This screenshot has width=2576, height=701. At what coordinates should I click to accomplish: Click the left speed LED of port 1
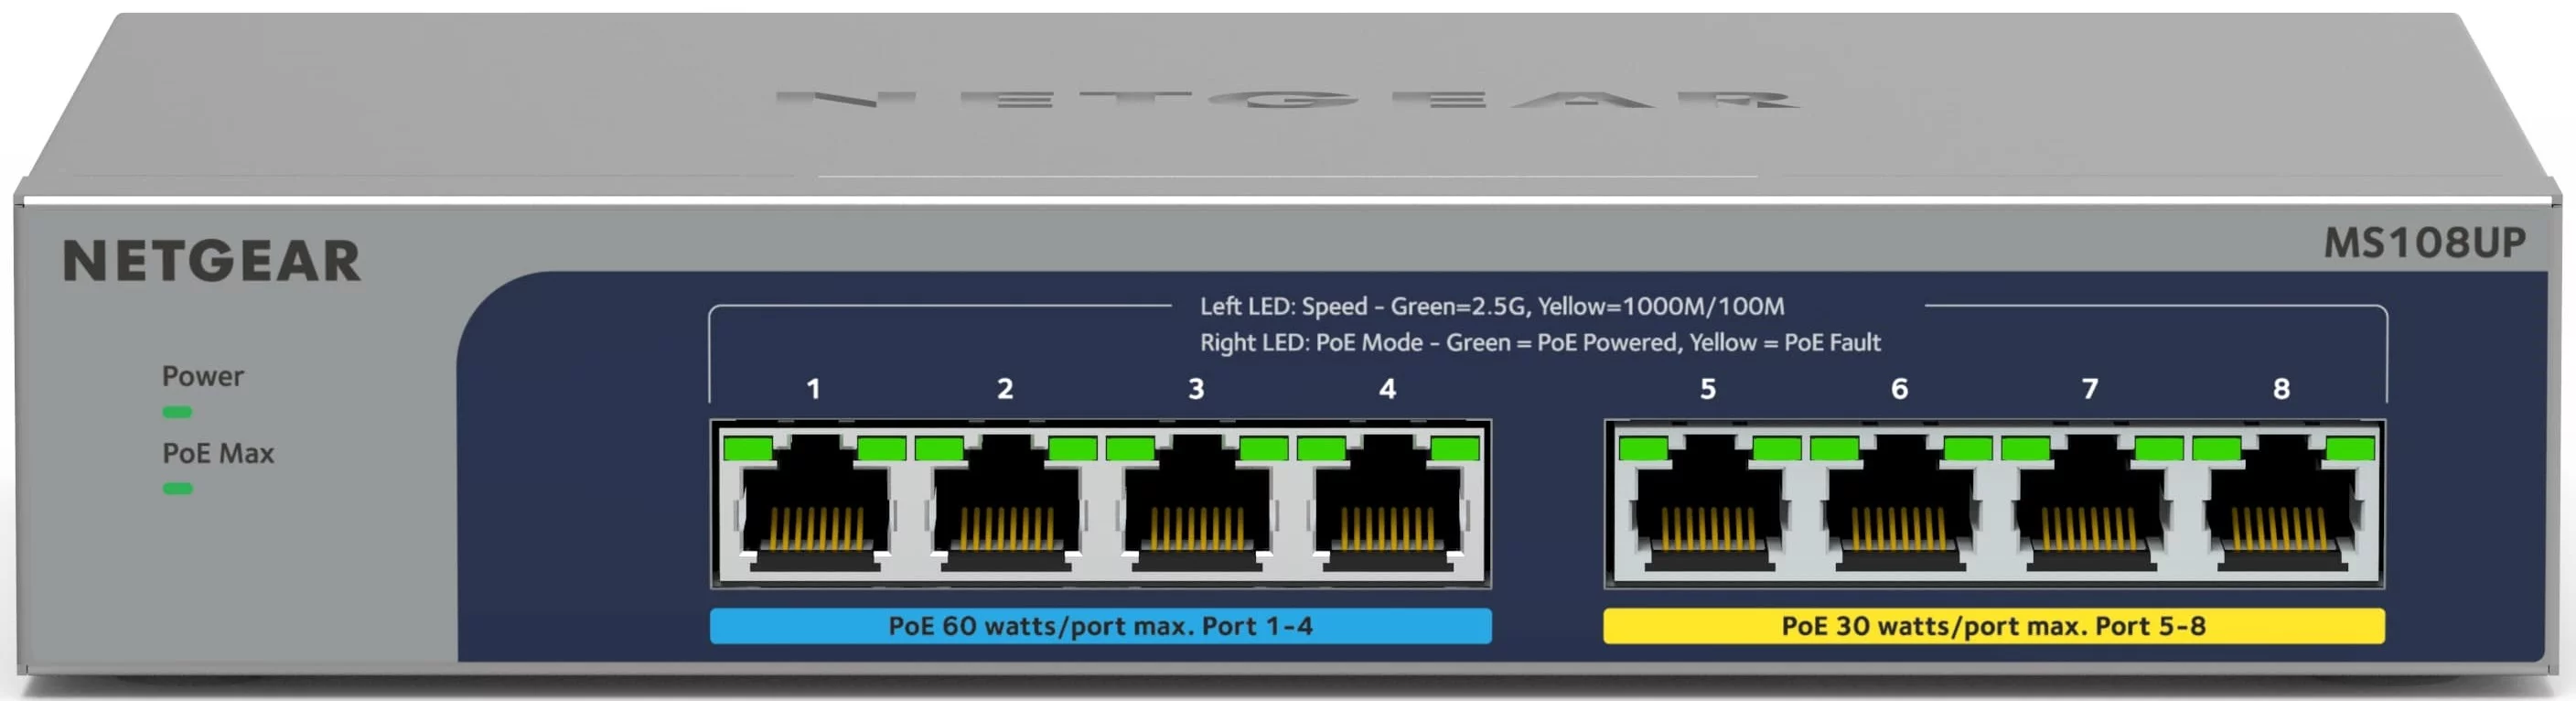coord(748,448)
